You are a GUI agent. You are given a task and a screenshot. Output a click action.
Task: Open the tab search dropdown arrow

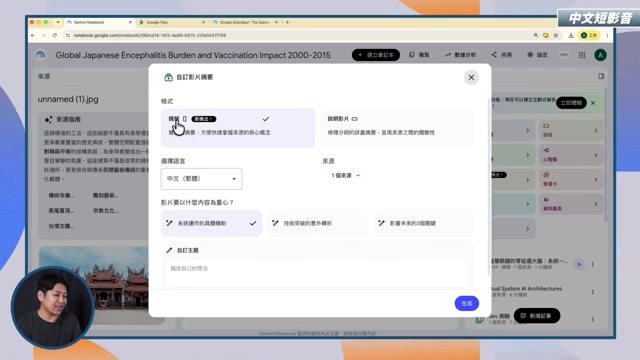coord(58,22)
